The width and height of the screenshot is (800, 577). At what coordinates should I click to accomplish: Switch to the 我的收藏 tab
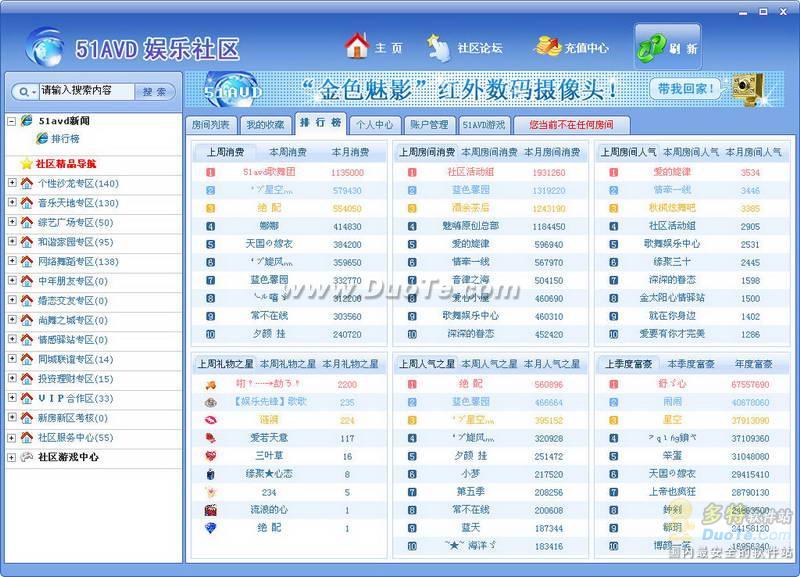click(265, 124)
